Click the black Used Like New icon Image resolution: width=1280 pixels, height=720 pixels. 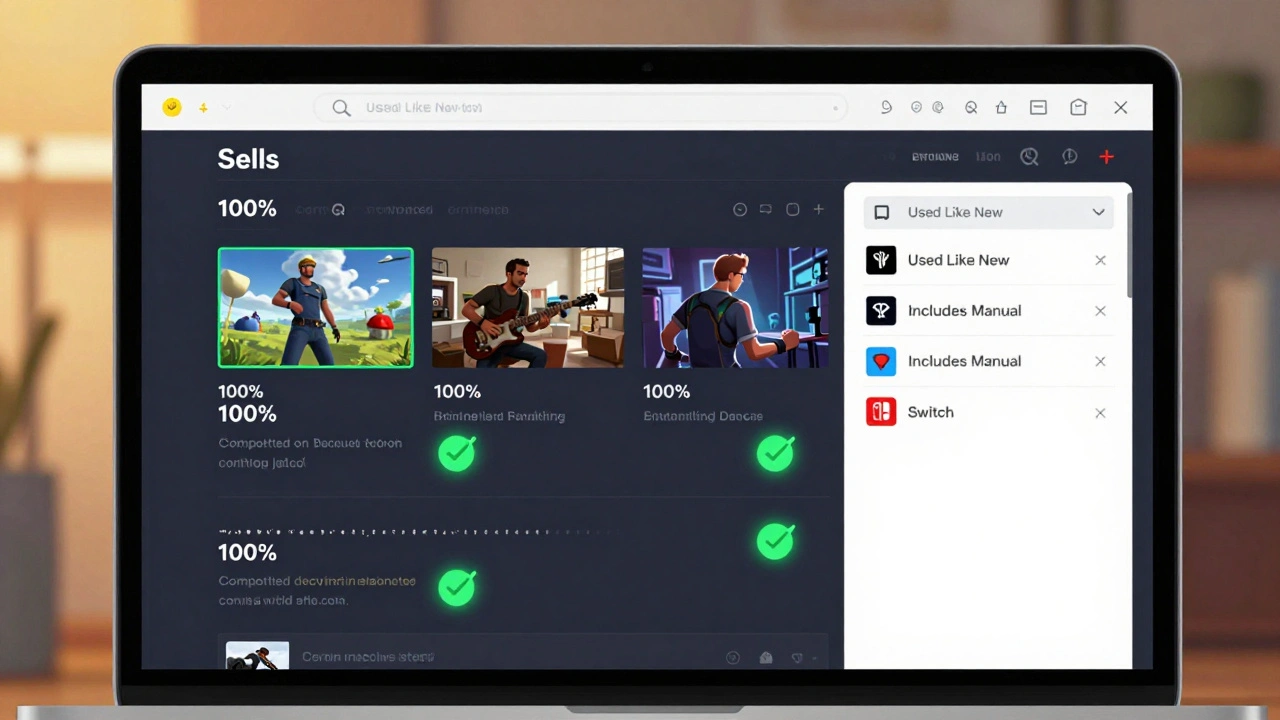click(881, 260)
